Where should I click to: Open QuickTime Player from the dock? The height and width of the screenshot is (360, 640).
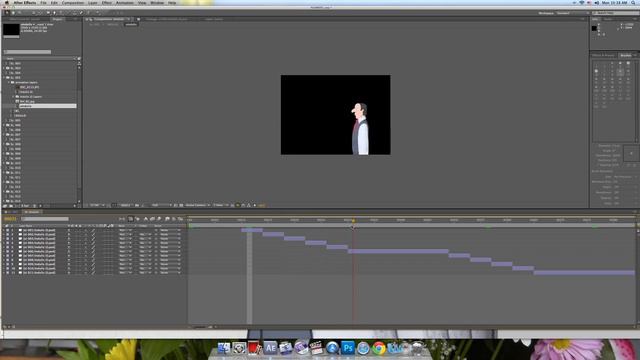click(x=332, y=348)
